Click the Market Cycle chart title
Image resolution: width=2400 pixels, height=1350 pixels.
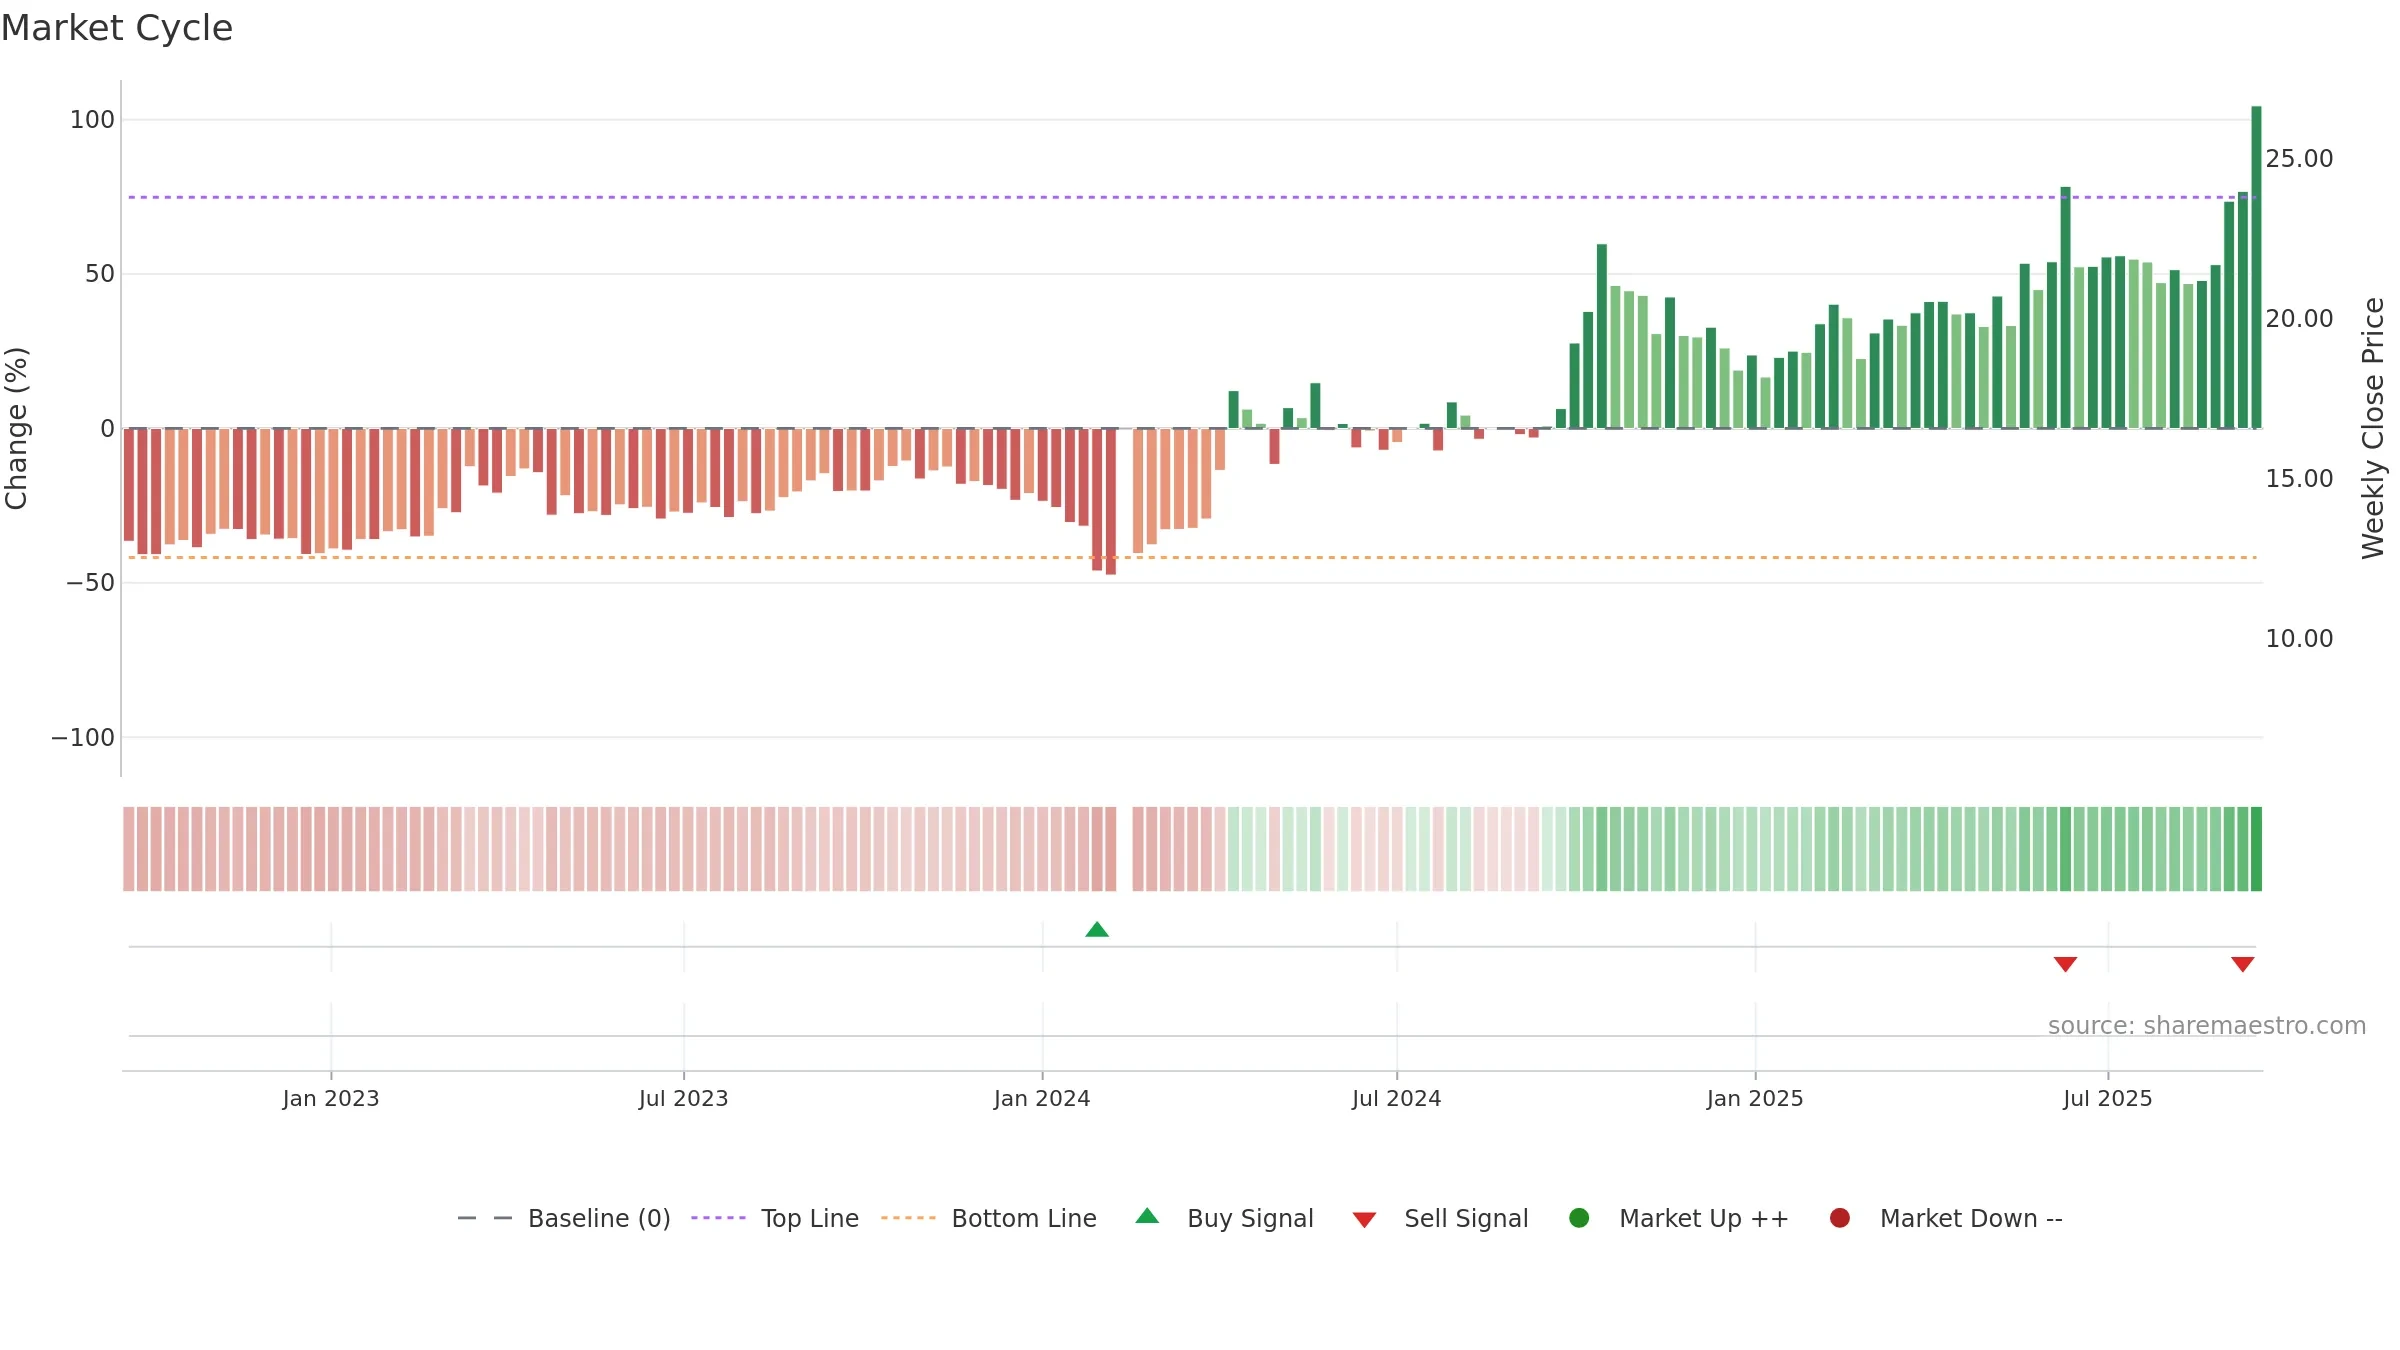click(117, 28)
